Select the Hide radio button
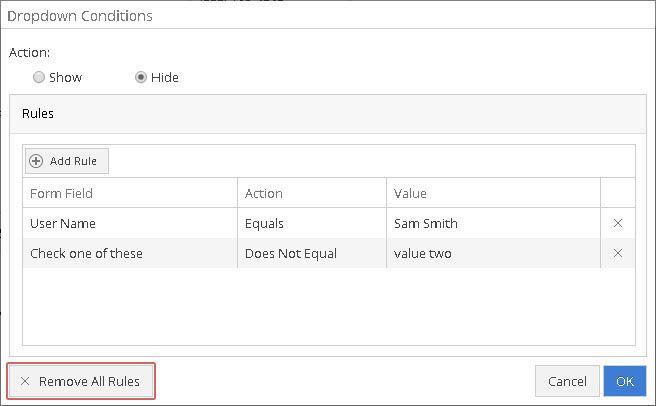 point(141,77)
